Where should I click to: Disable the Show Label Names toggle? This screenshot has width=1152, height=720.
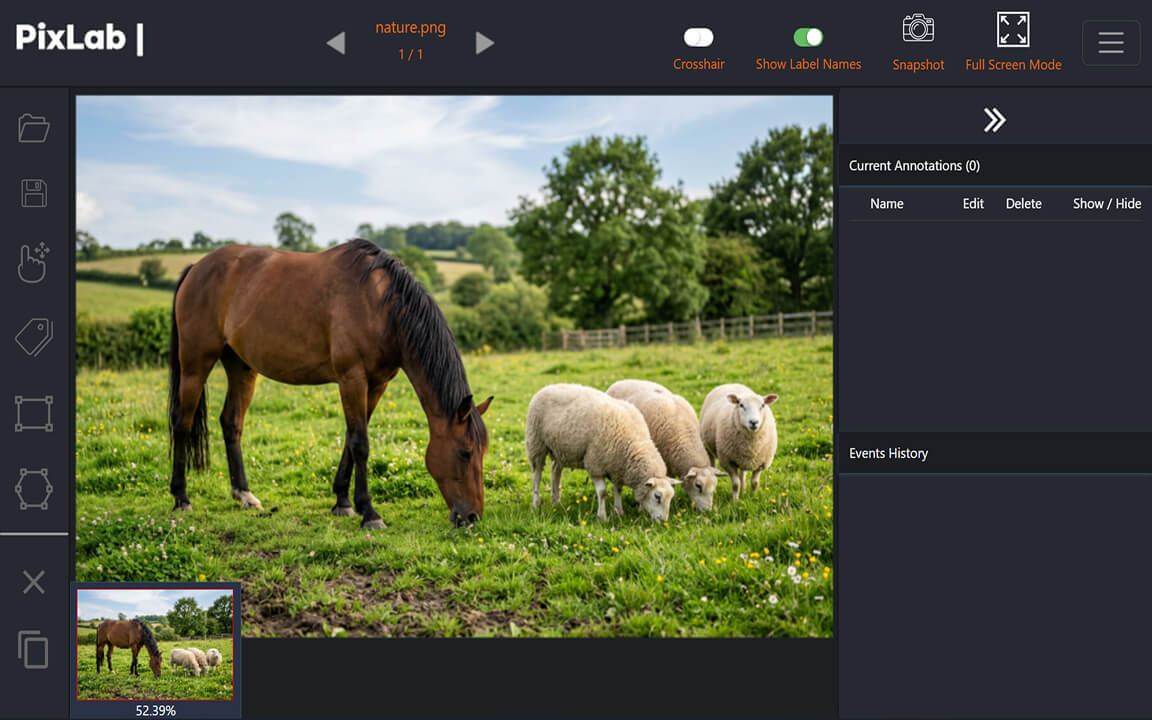pyautogui.click(x=808, y=37)
